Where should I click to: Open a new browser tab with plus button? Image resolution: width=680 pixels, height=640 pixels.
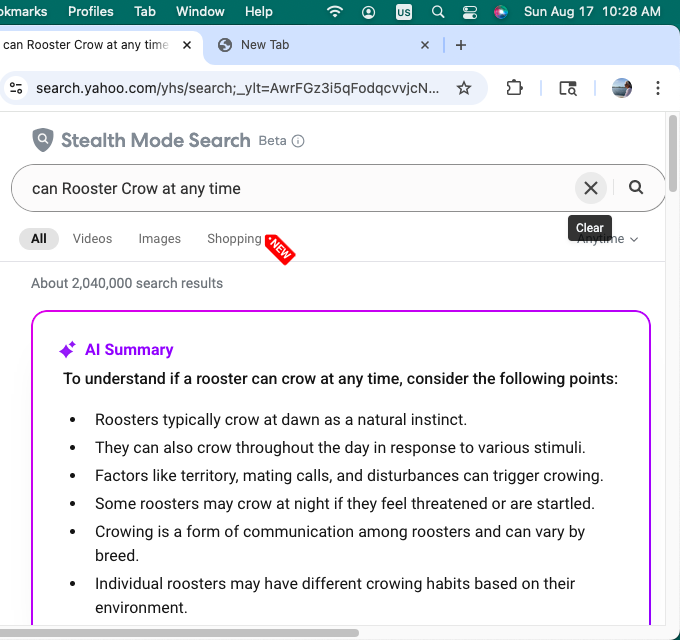tap(461, 45)
